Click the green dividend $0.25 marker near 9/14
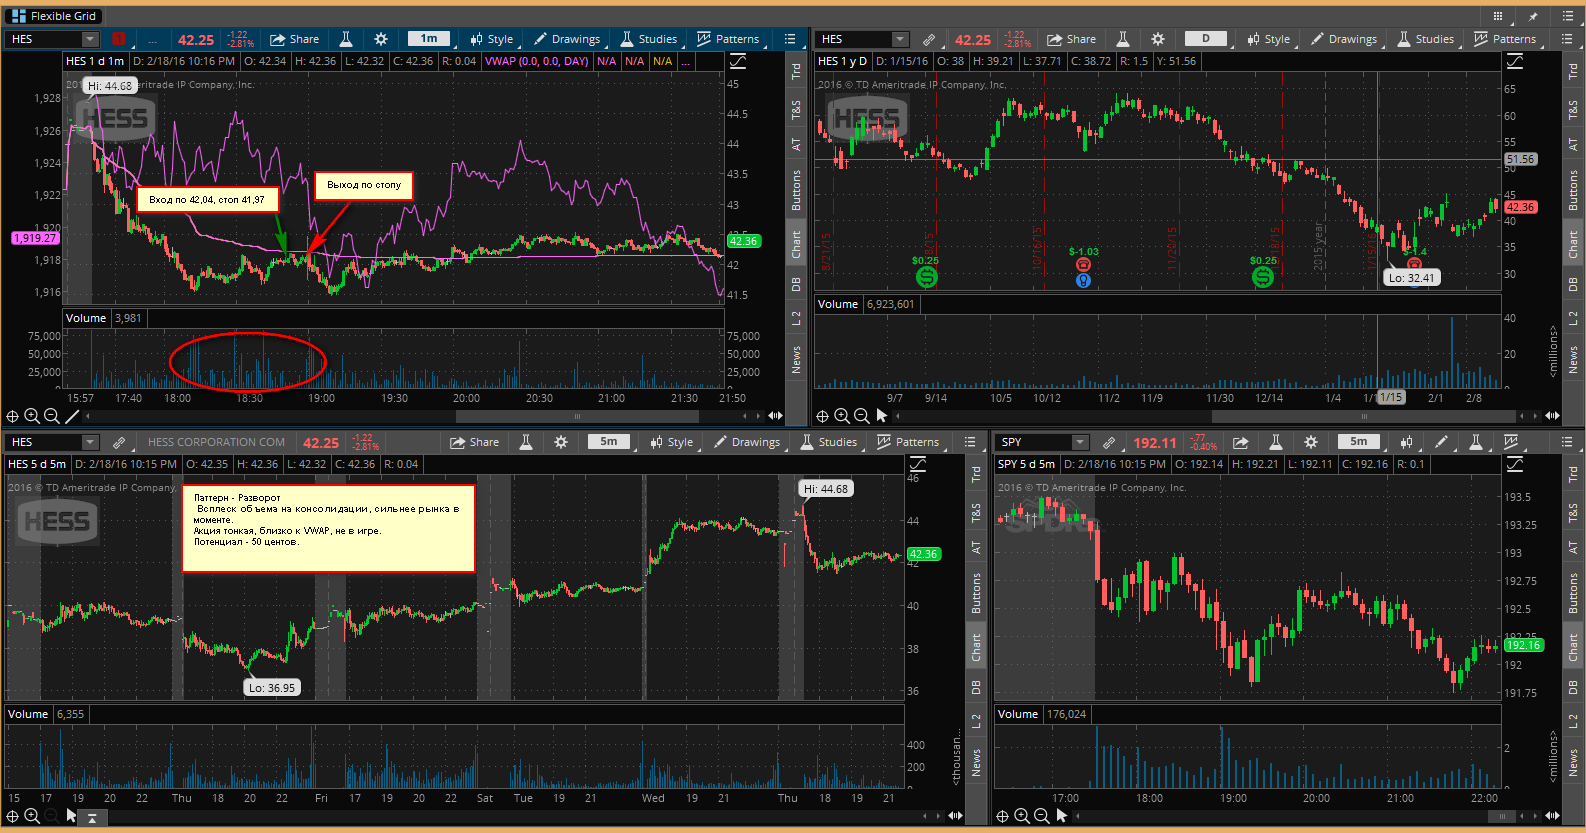 (926, 277)
